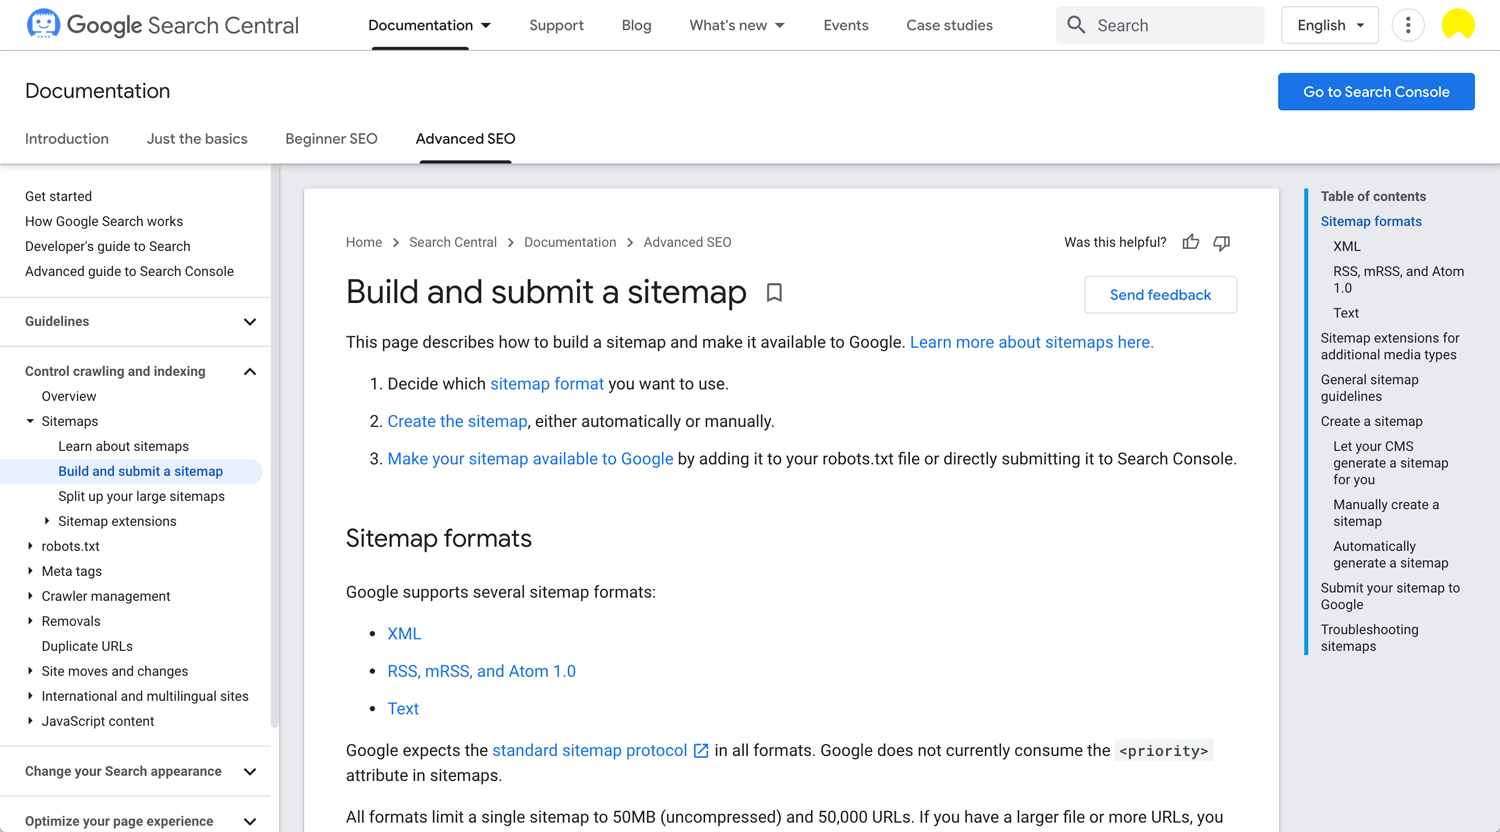Viewport: 1500px width, 832px height.
Task: Expand the robots.txt tree item
Action: (30, 546)
